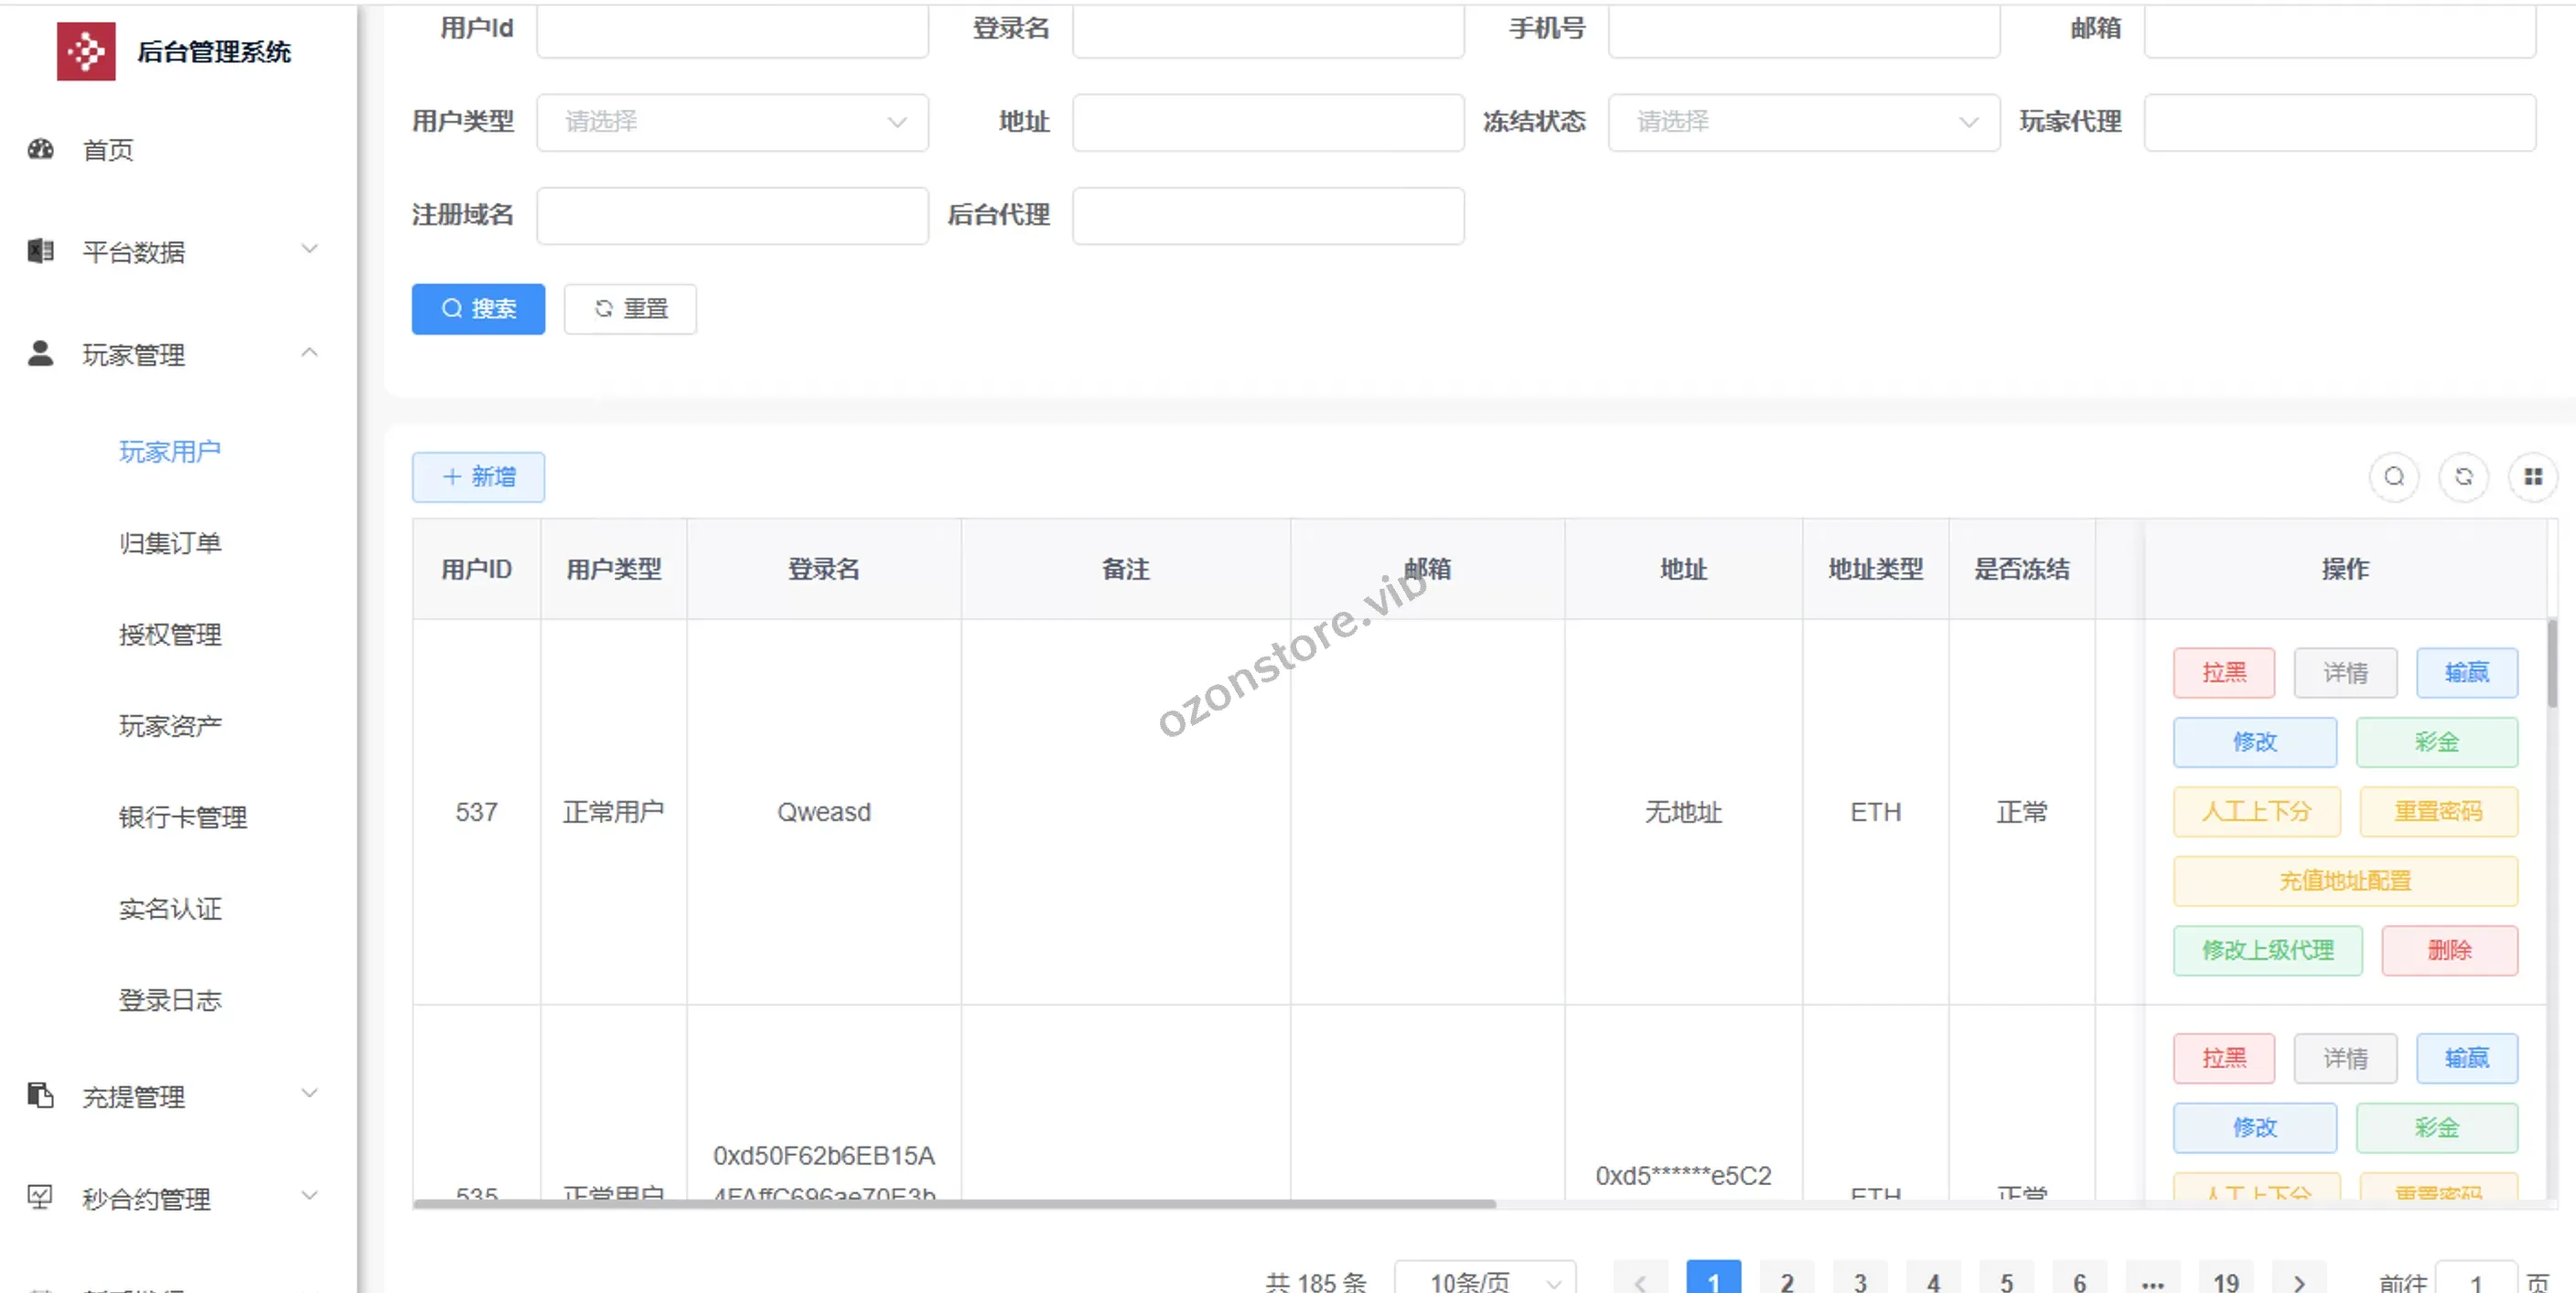Click the dashboard icon beside 首页
The height and width of the screenshot is (1293, 2576).
tap(41, 150)
